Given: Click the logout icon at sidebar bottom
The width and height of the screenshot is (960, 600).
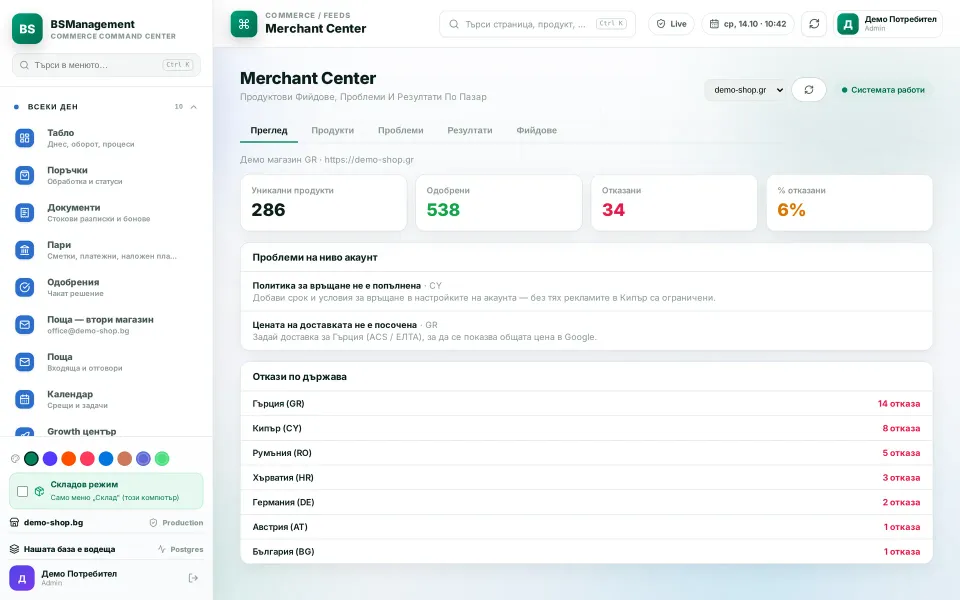Looking at the screenshot, I should [x=193, y=578].
